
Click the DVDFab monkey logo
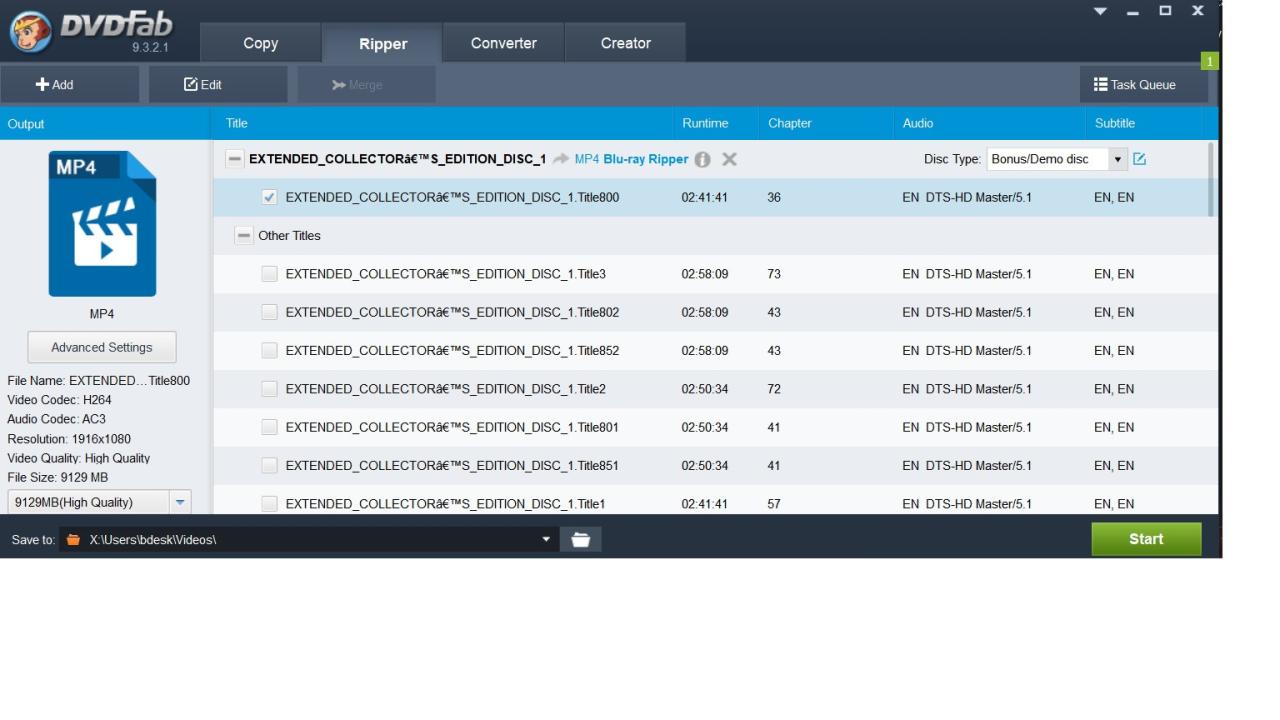coord(30,32)
